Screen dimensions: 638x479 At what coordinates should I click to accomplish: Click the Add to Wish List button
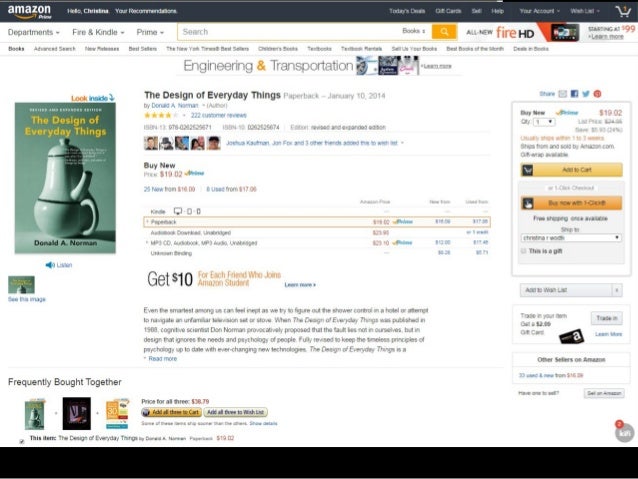566,290
